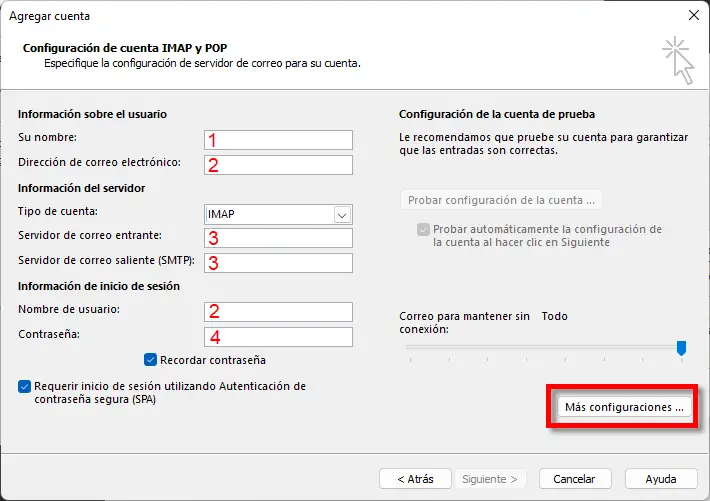Screen dimensions: 710x501
Task: Click the offline mail slider handle
Action: 681,348
